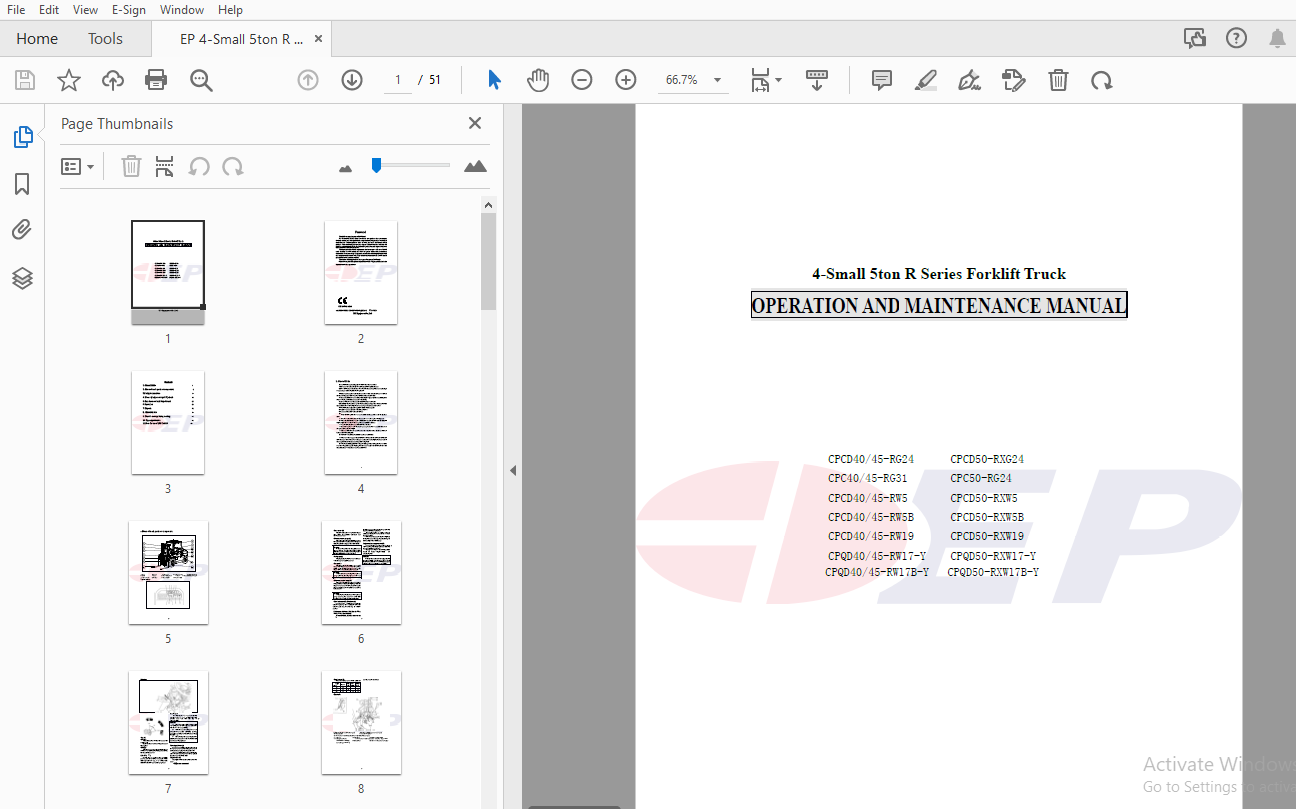This screenshot has width=1296, height=809.
Task: Open the E-Sign menu
Action: [x=128, y=10]
